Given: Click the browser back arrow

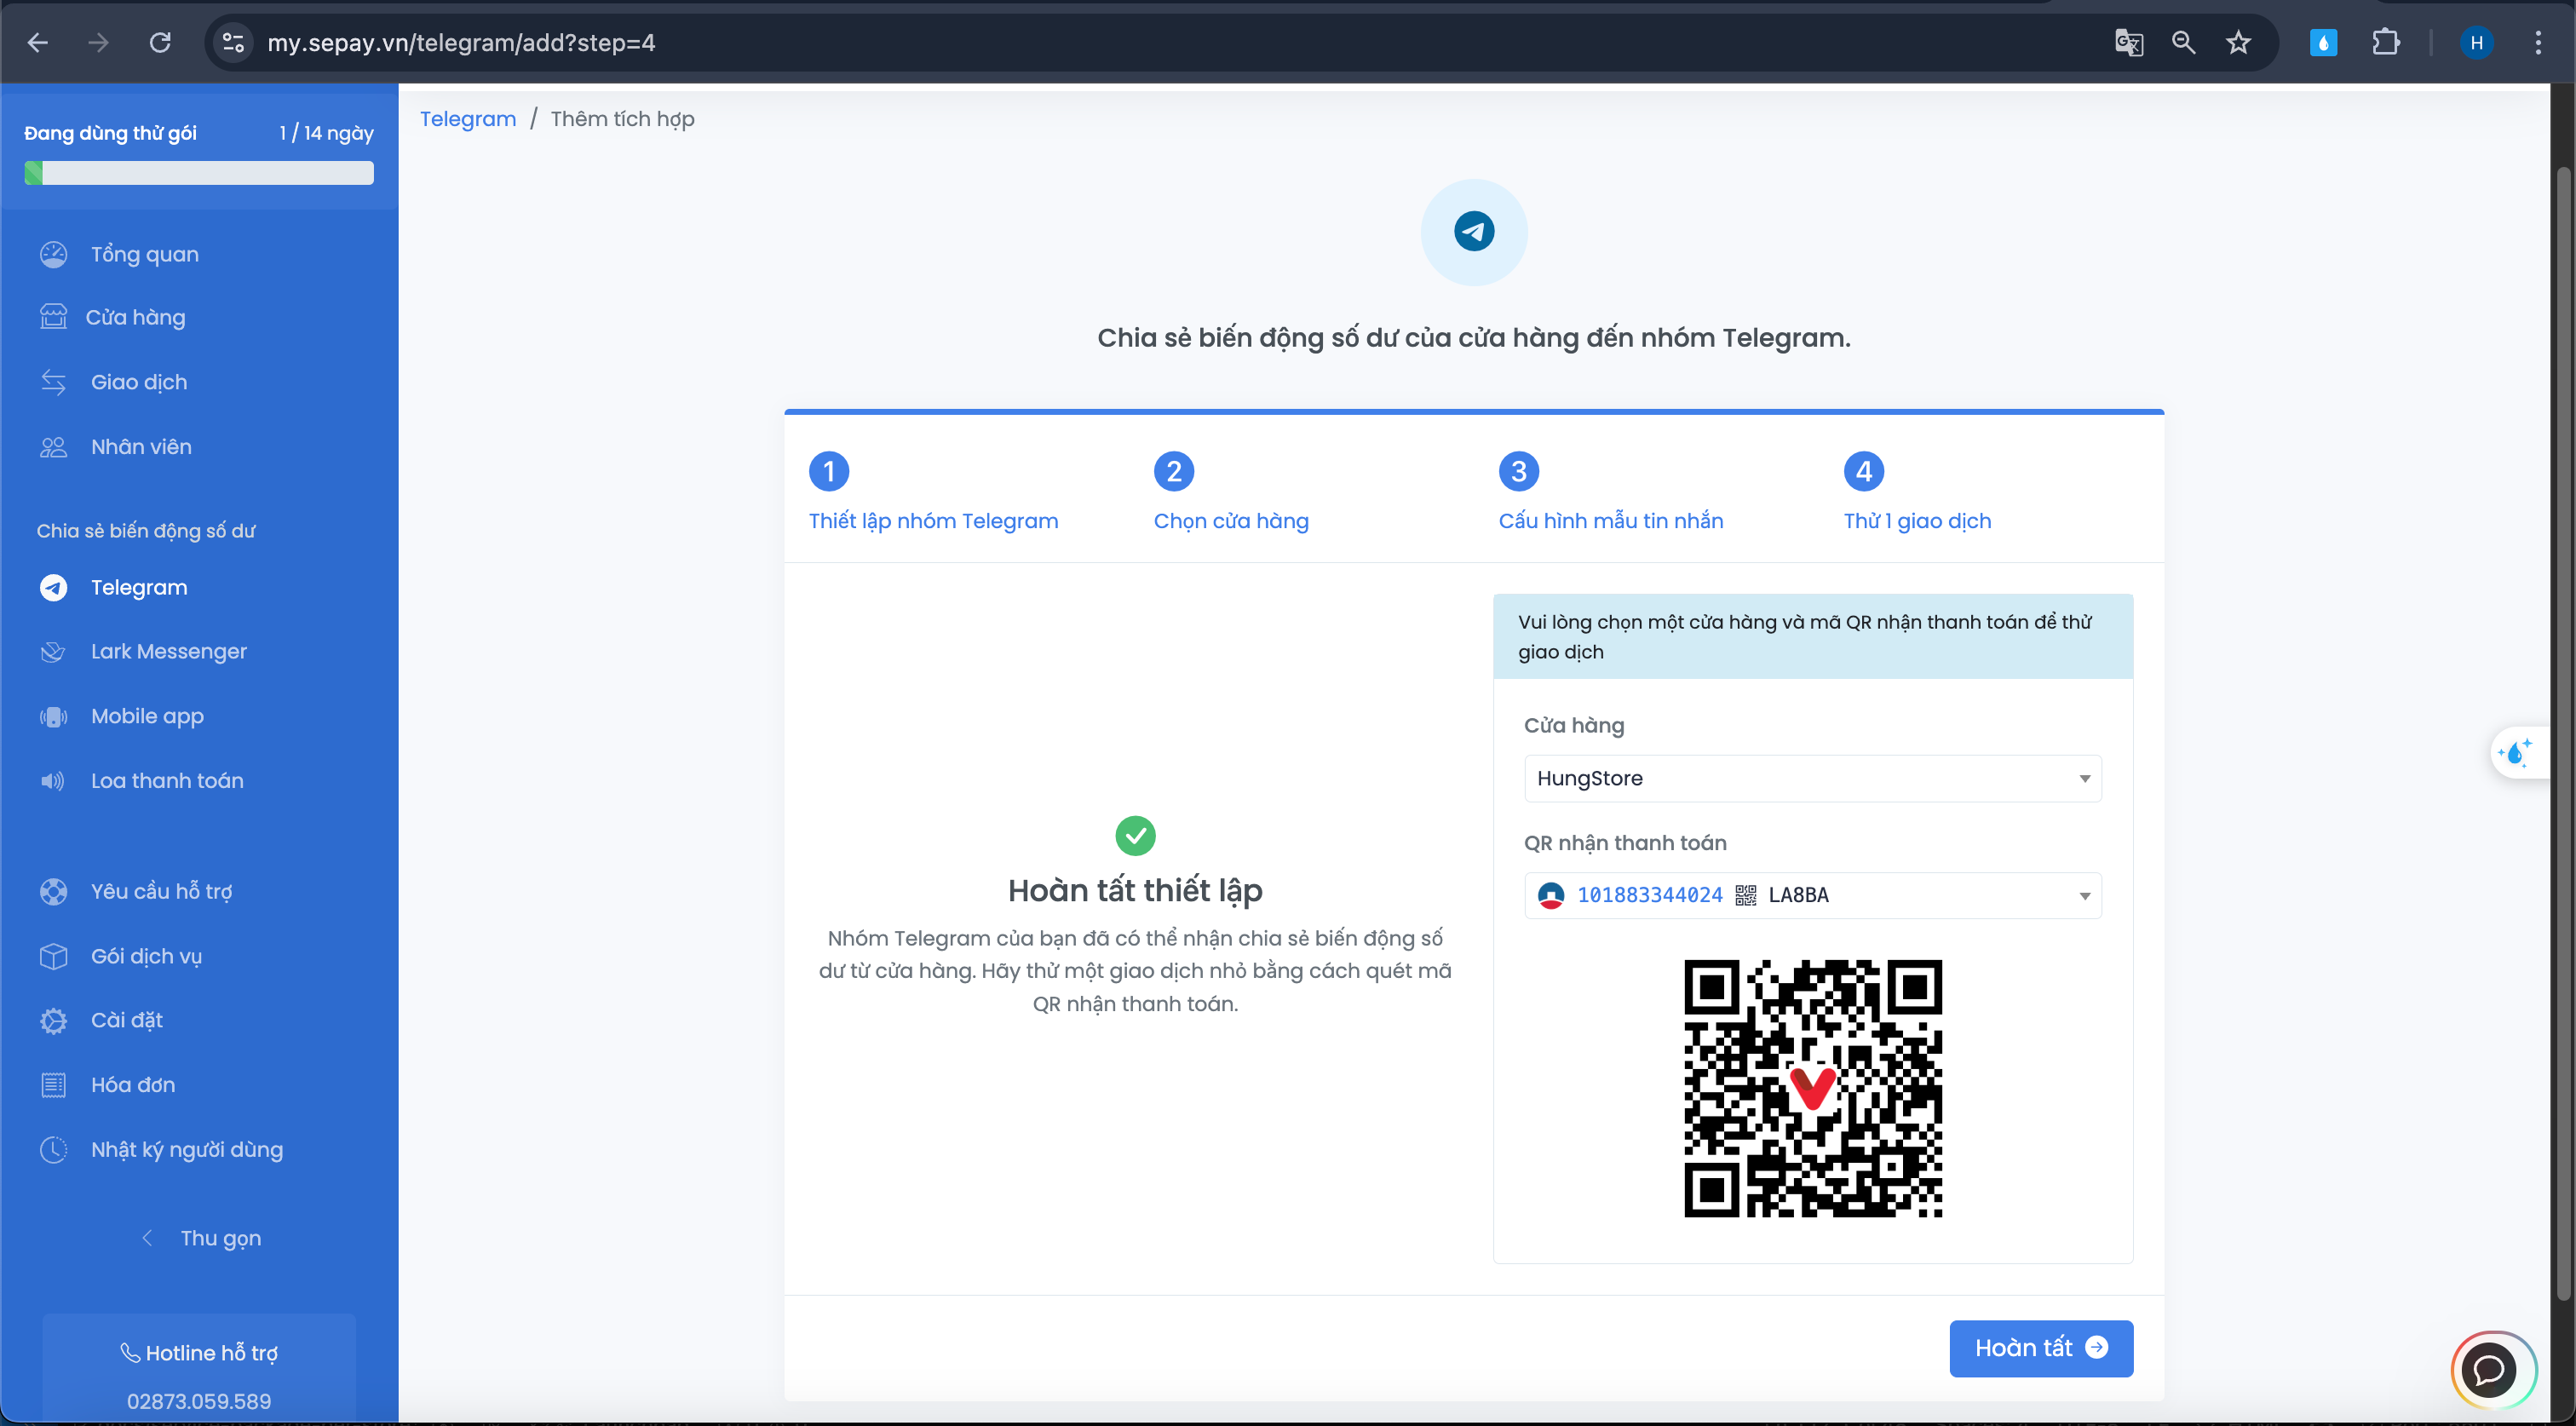Looking at the screenshot, I should (38, 43).
